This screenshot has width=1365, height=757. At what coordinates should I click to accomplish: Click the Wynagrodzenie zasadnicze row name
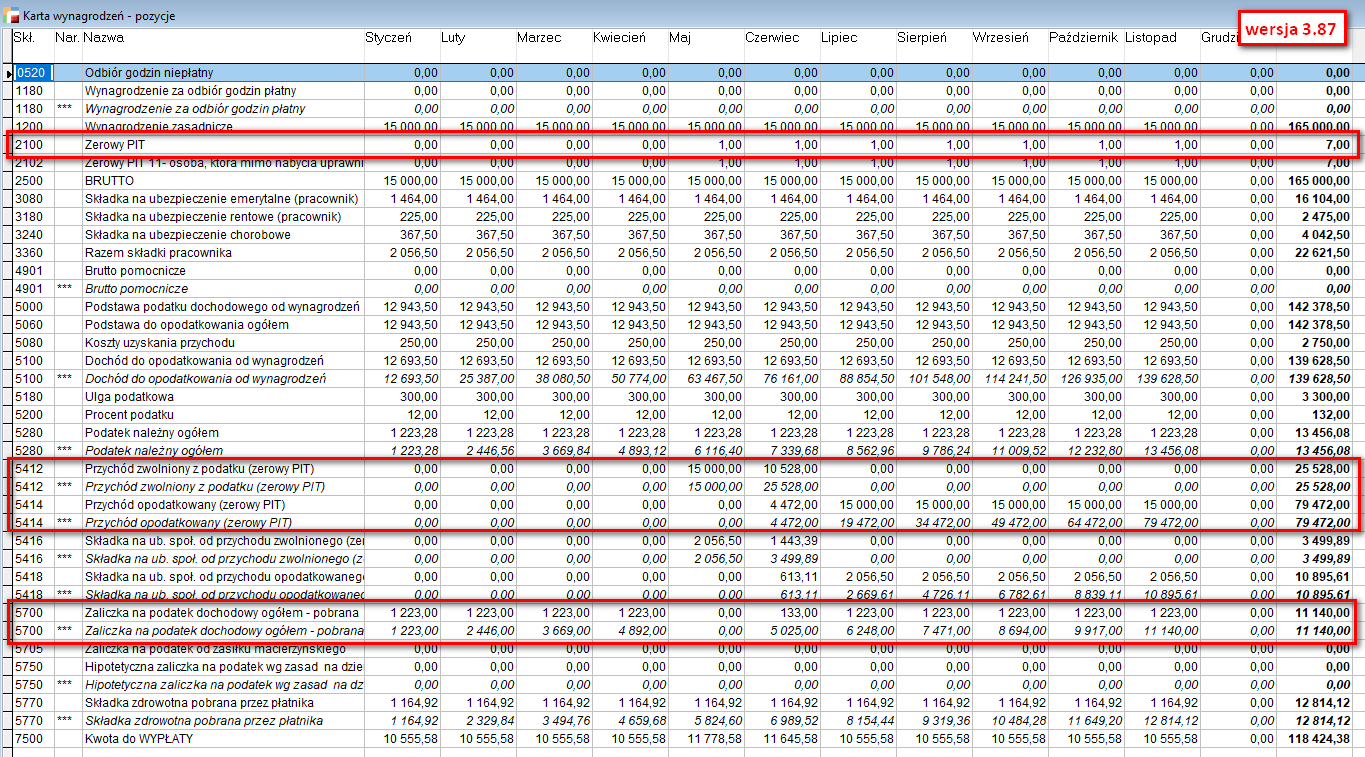[x=158, y=127]
